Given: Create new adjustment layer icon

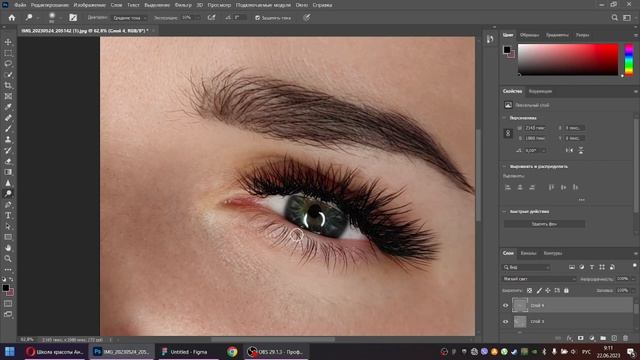Looking at the screenshot, I should 592,338.
